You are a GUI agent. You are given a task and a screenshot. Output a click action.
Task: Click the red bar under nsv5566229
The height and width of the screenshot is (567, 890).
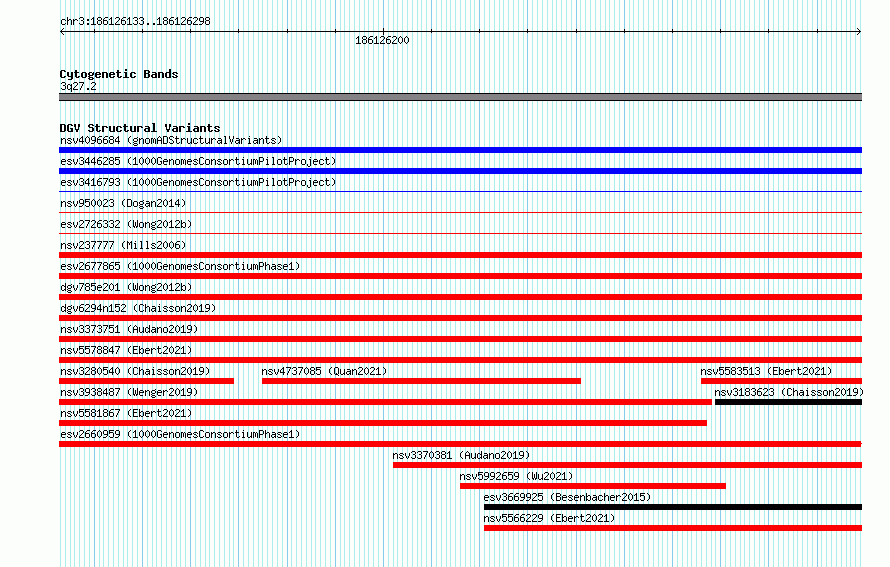click(673, 528)
